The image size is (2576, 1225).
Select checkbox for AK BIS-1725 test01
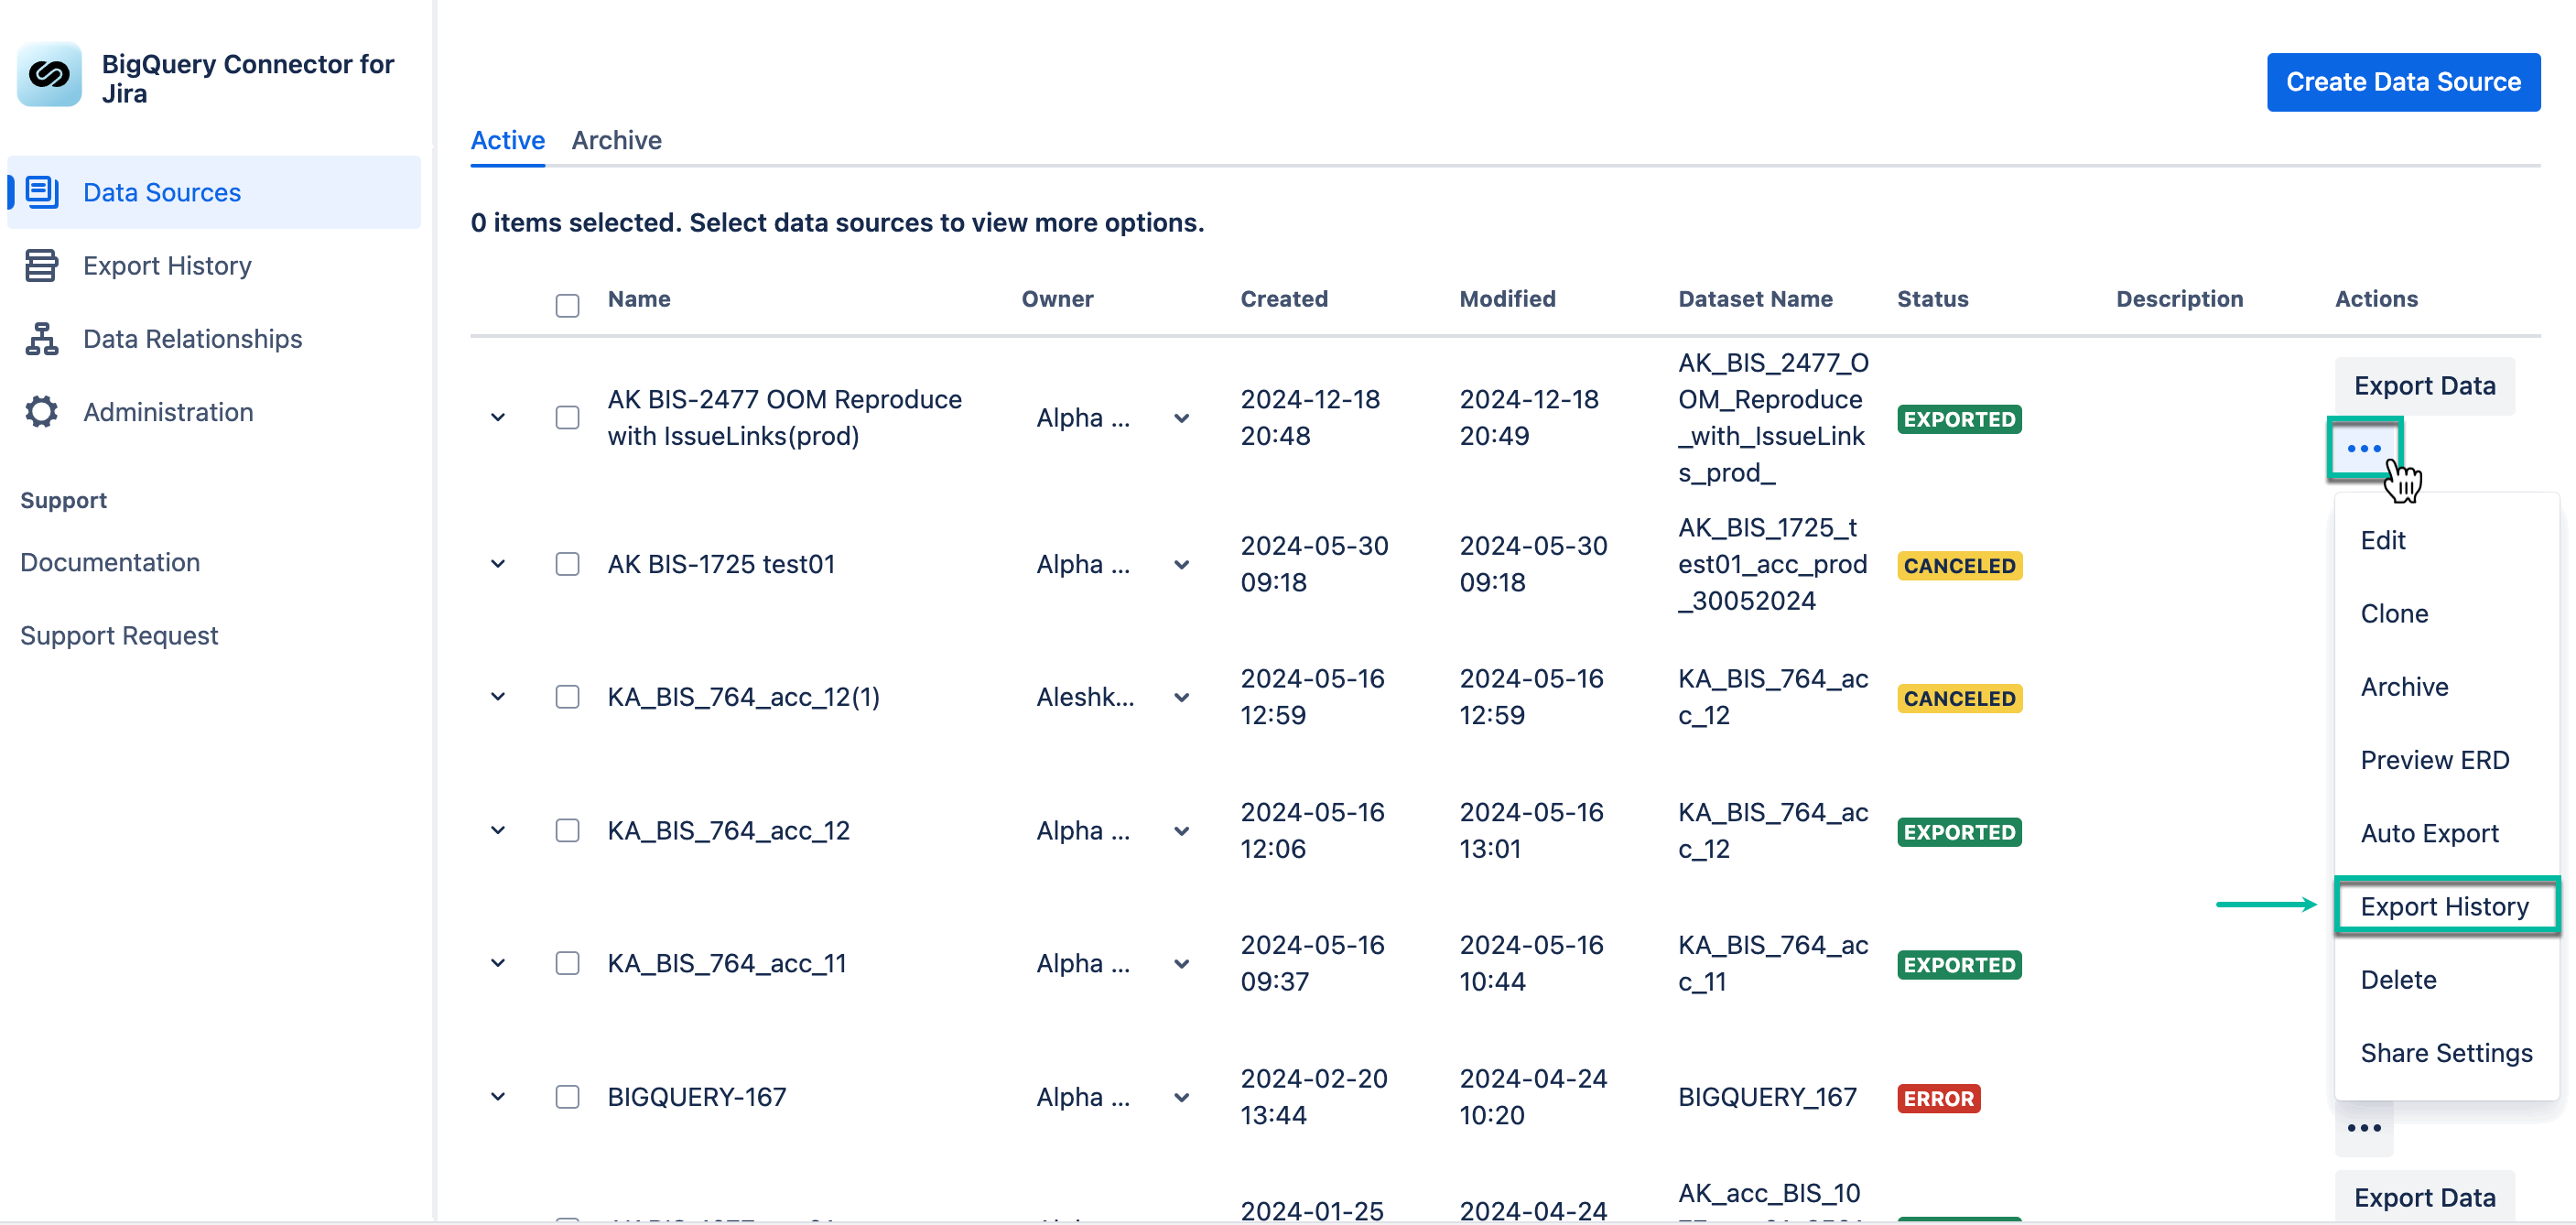567,564
